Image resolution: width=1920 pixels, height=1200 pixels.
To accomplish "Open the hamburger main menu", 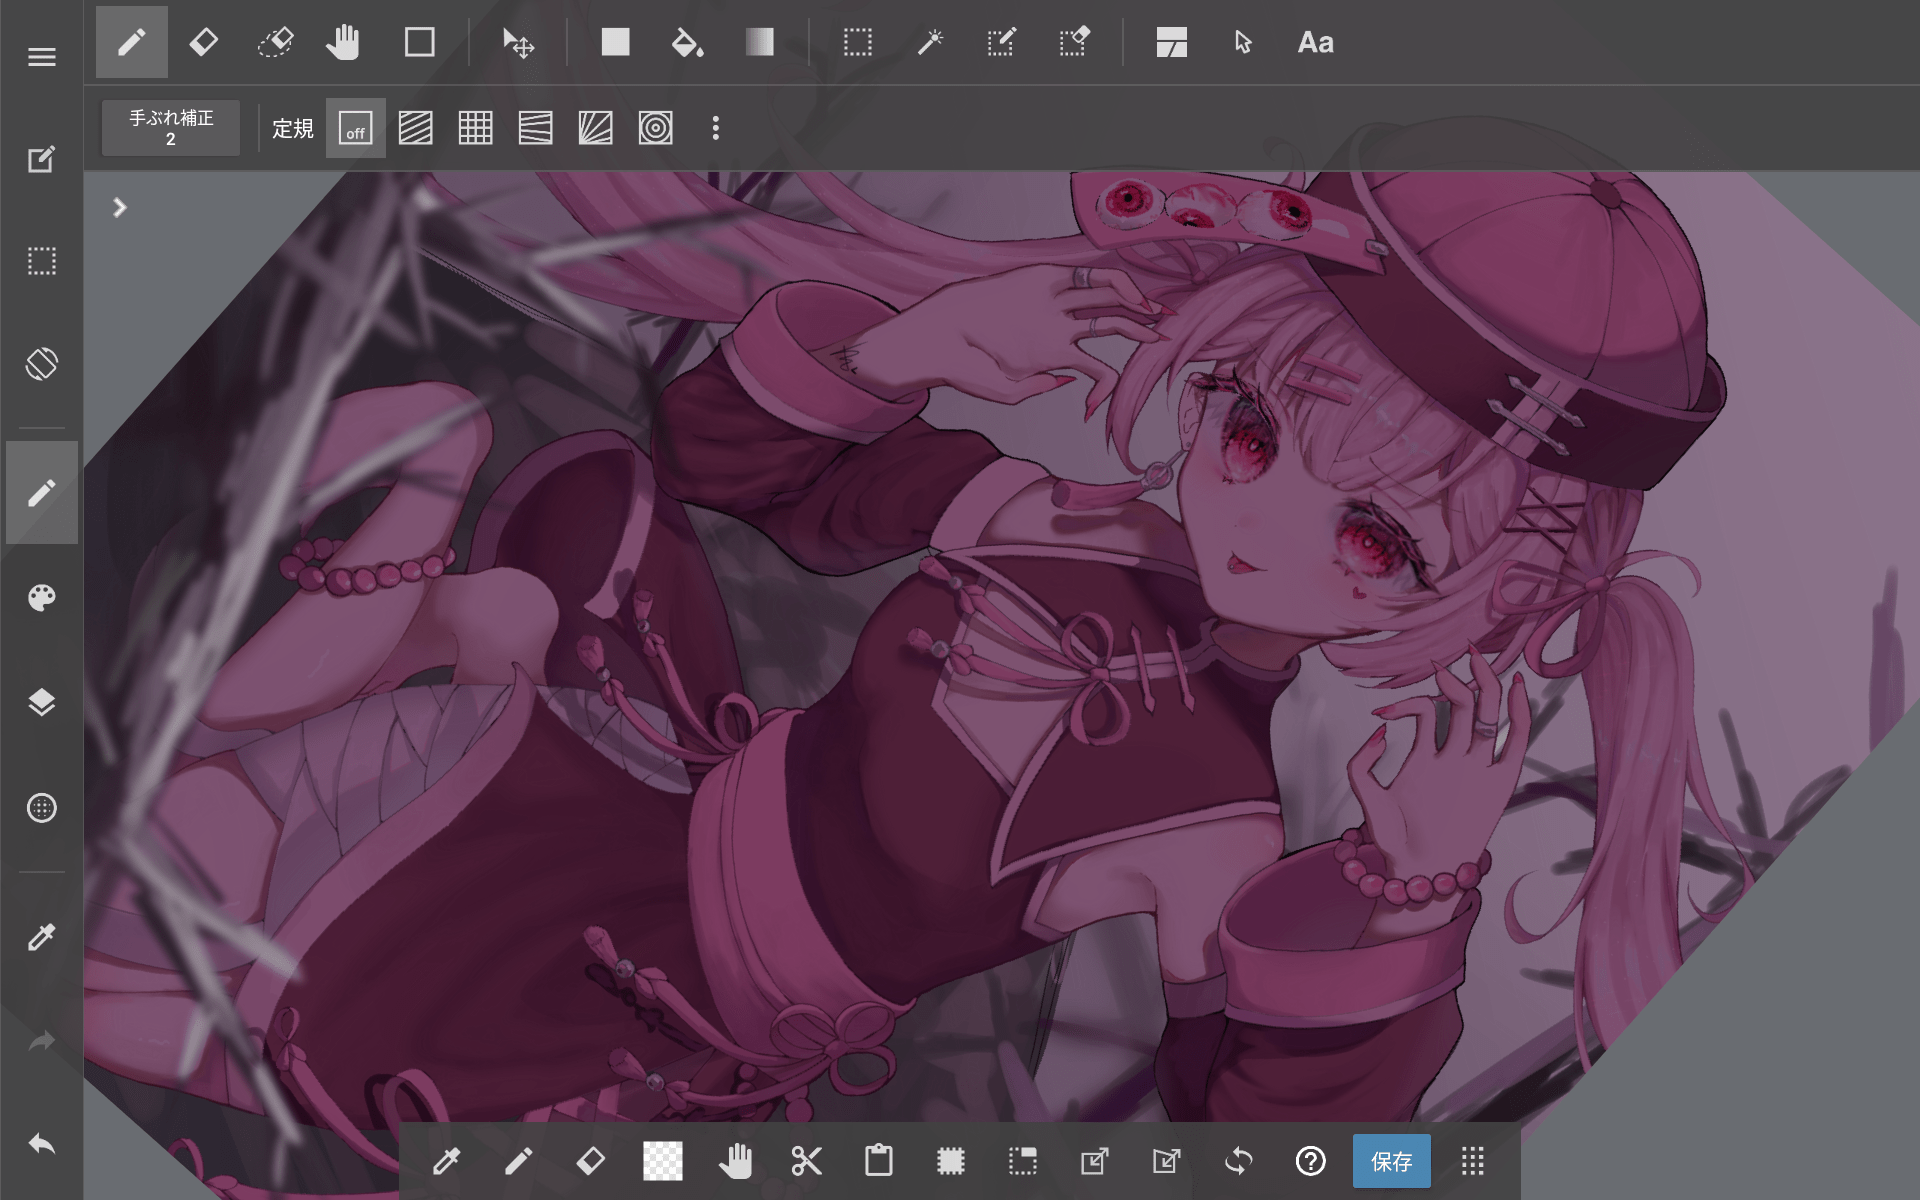I will [41, 57].
